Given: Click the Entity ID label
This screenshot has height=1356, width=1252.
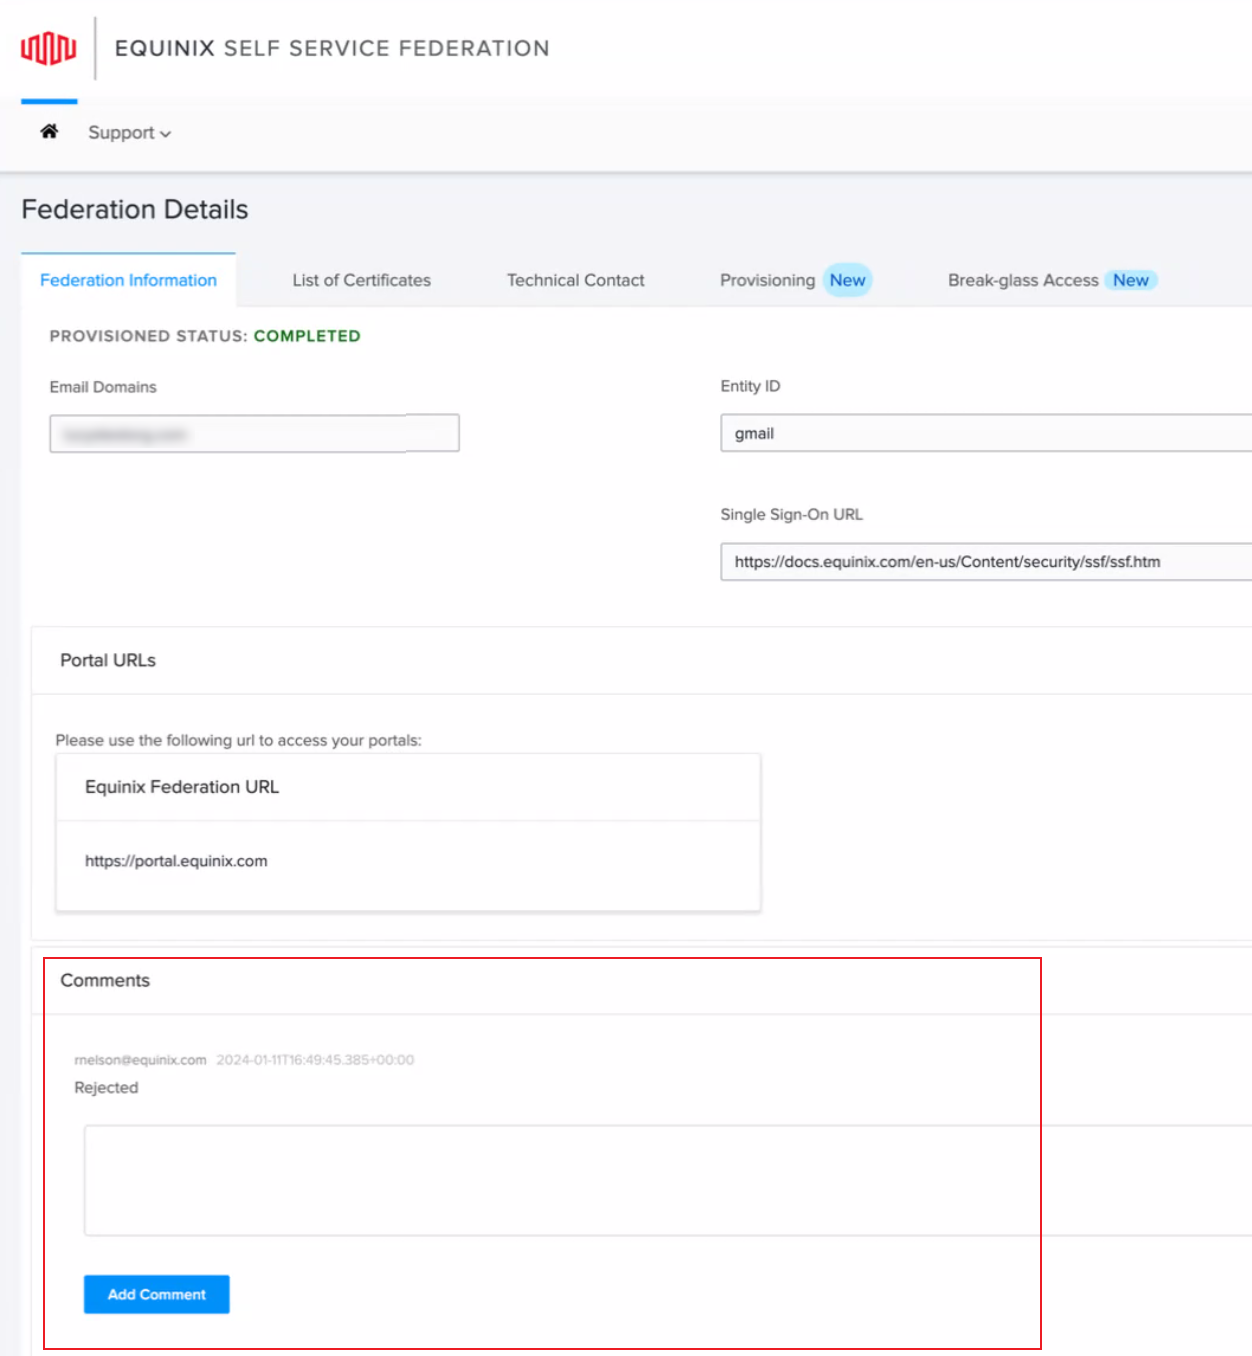Looking at the screenshot, I should coord(750,386).
